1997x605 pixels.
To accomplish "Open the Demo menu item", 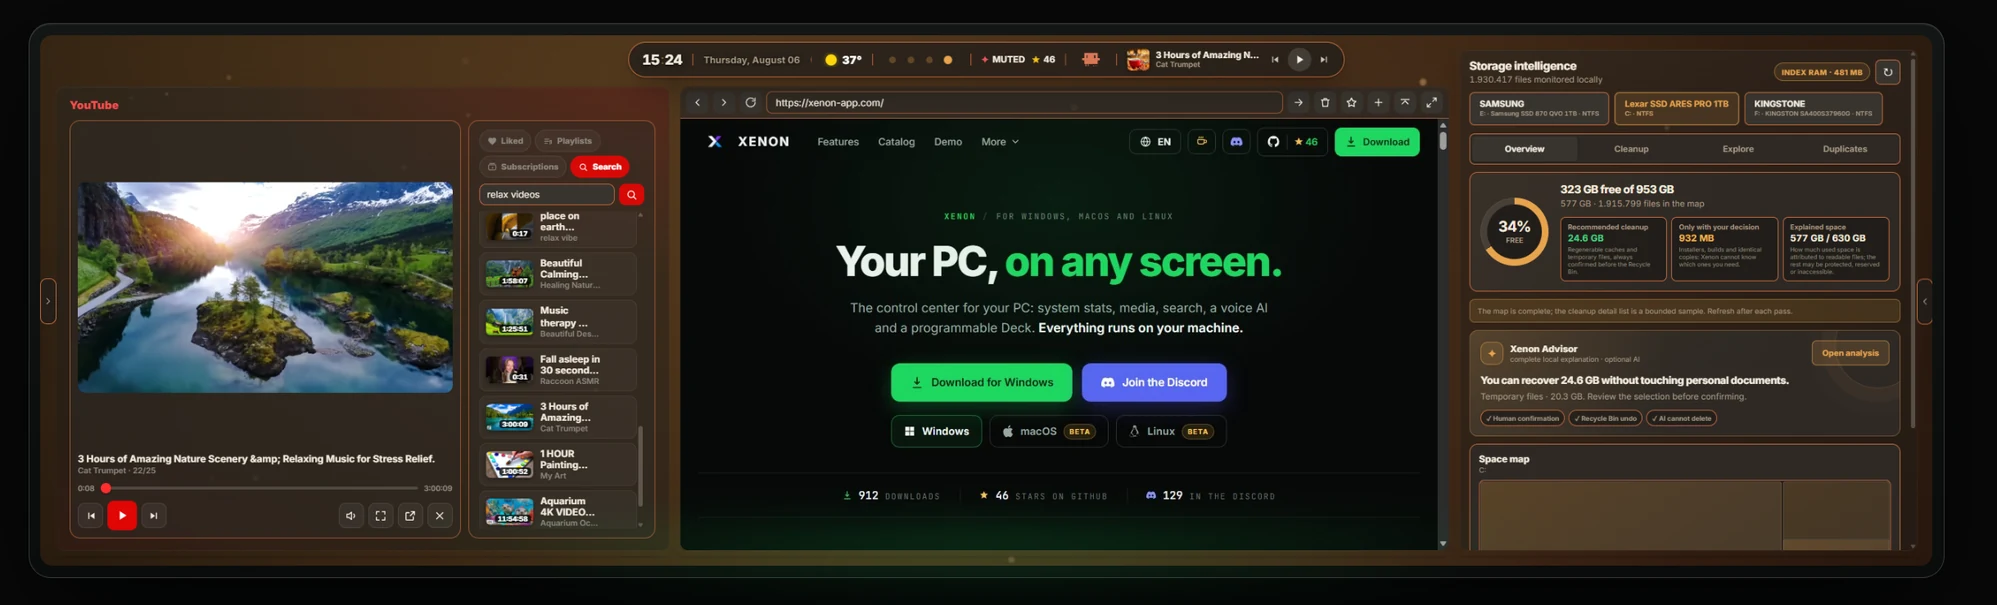I will point(948,142).
